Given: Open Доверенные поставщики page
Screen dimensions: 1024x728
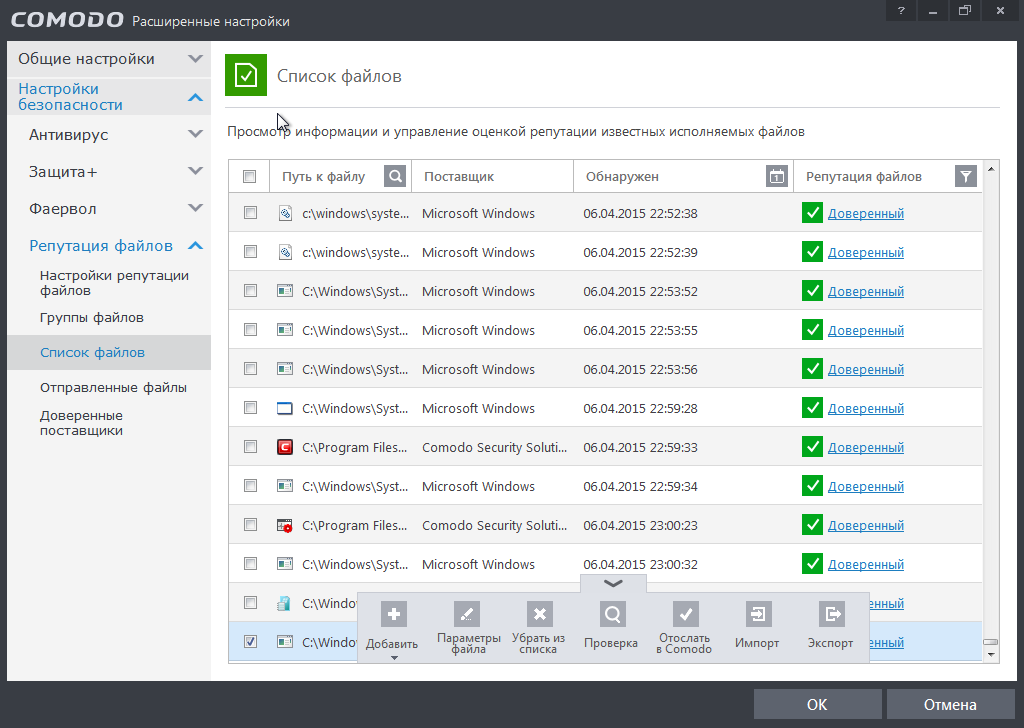Looking at the screenshot, I should pyautogui.click(x=81, y=423).
